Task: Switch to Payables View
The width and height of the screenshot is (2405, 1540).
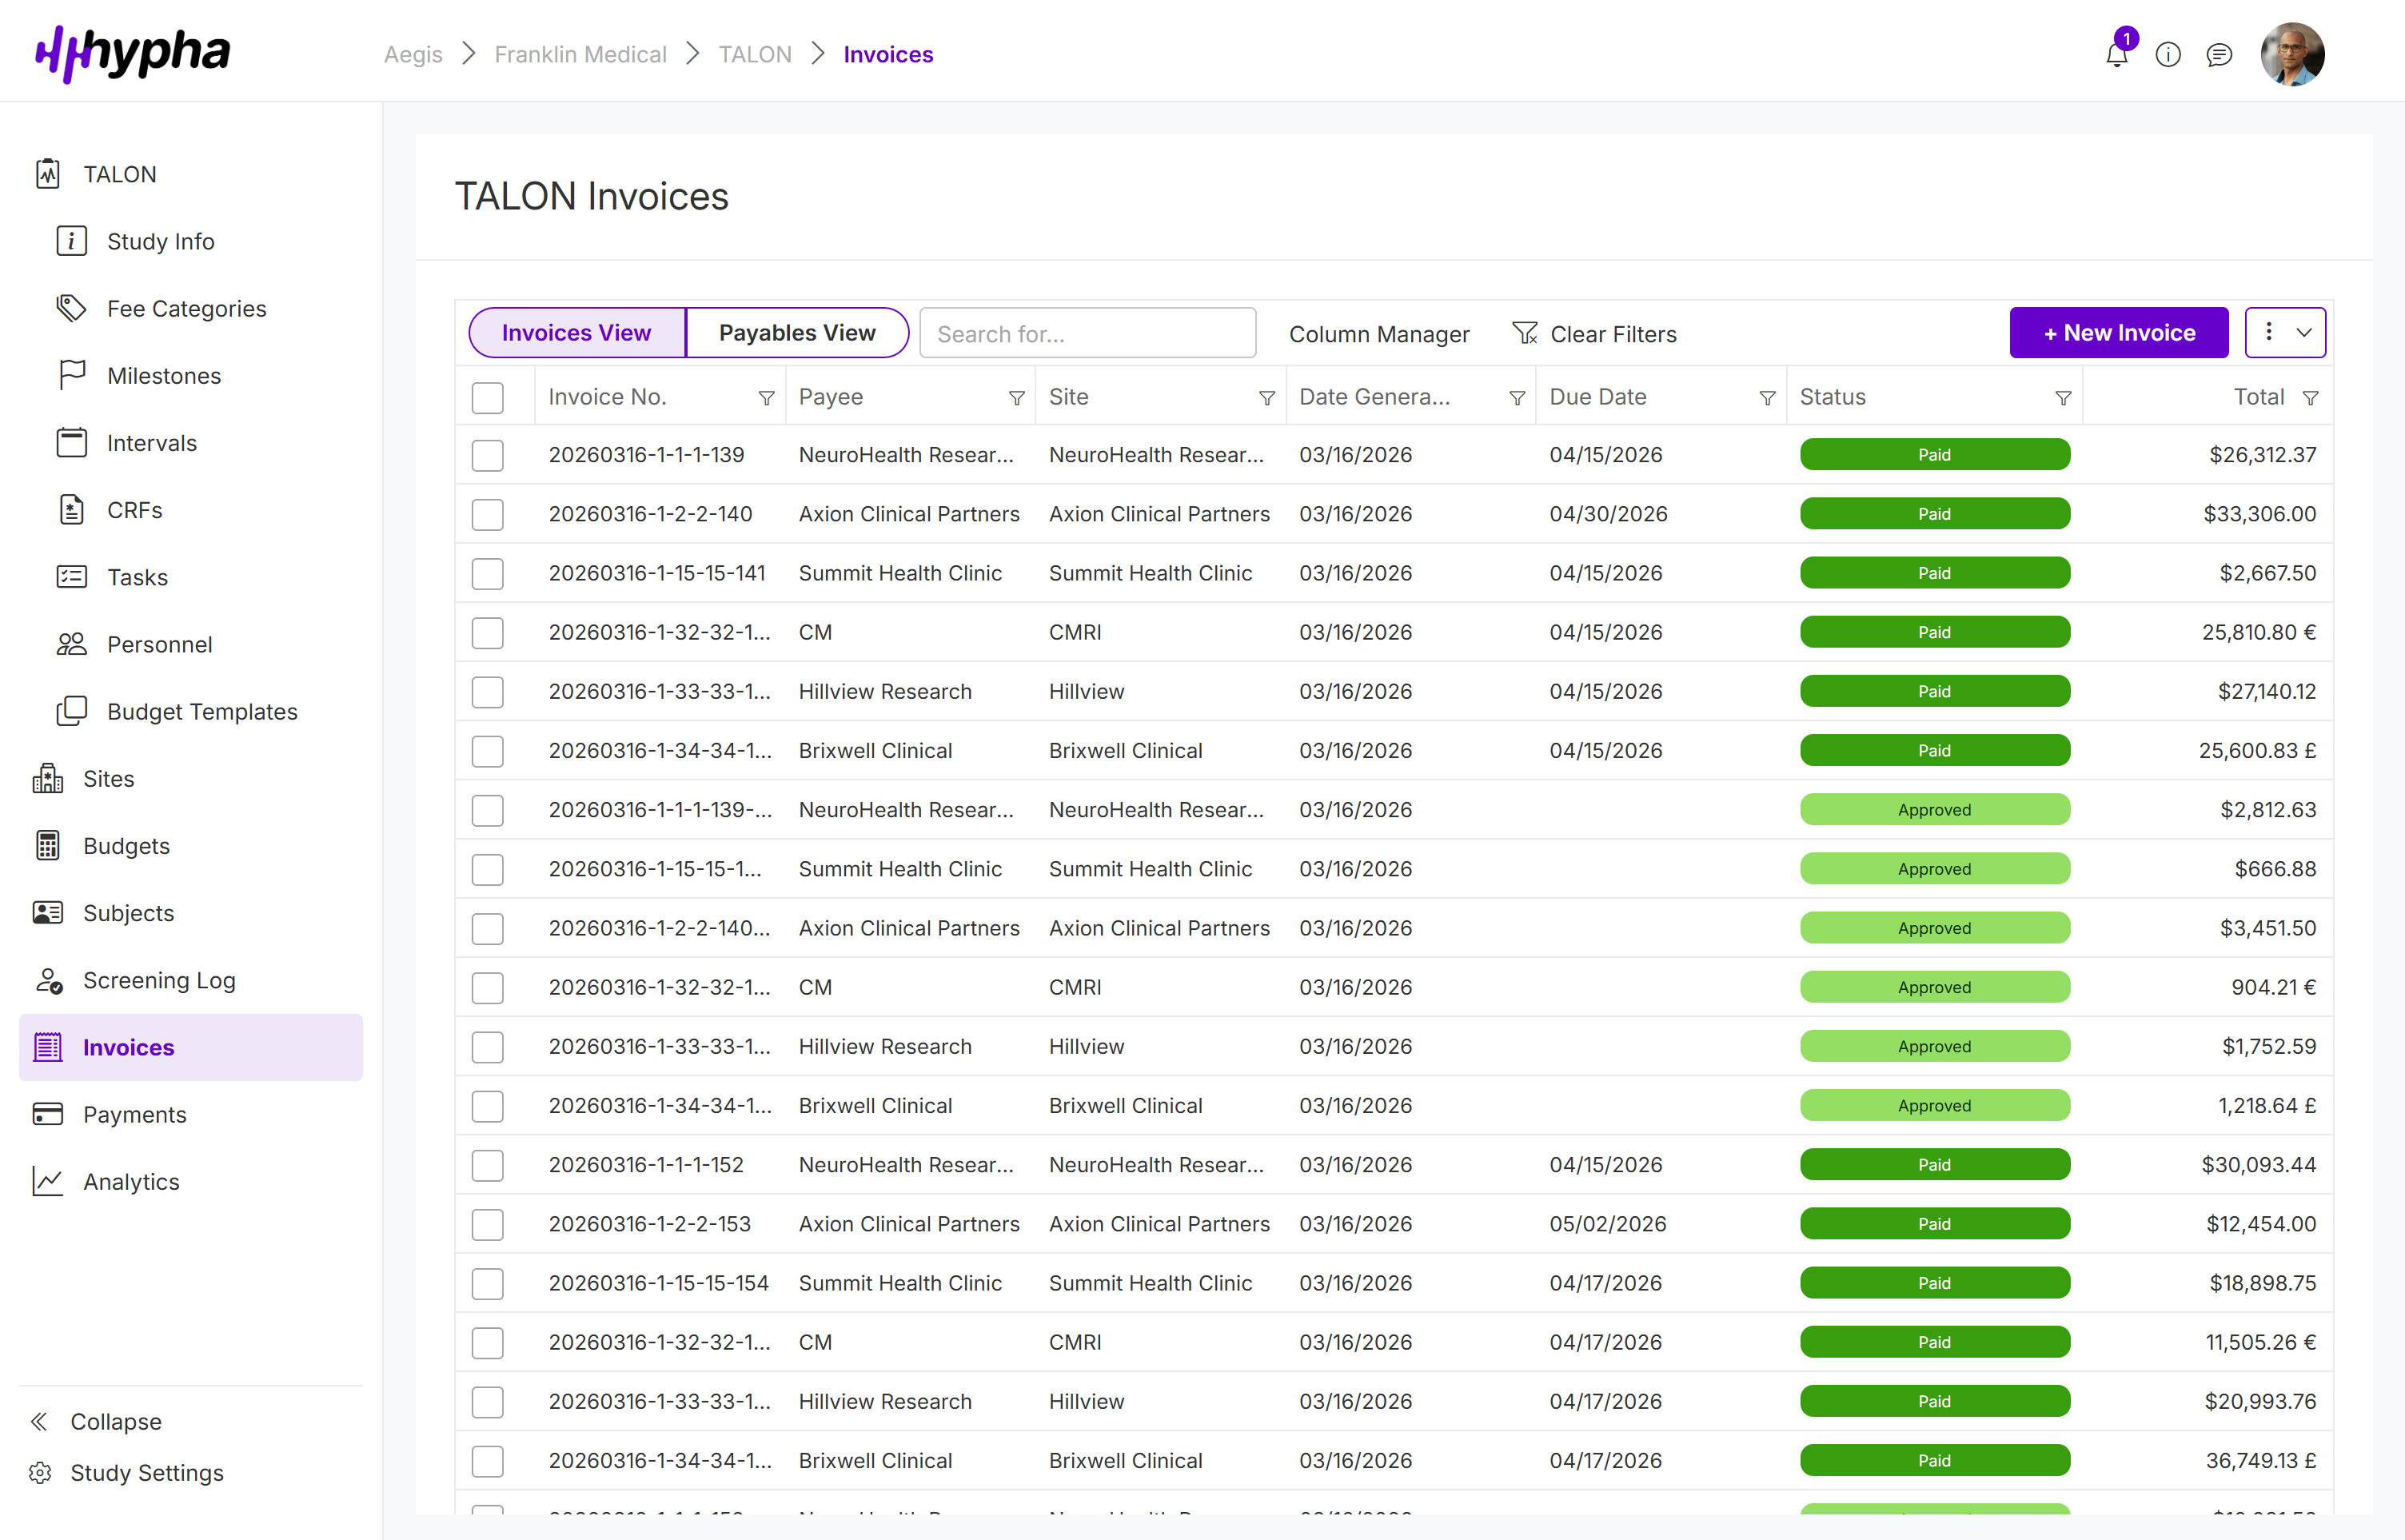Action: [796, 332]
